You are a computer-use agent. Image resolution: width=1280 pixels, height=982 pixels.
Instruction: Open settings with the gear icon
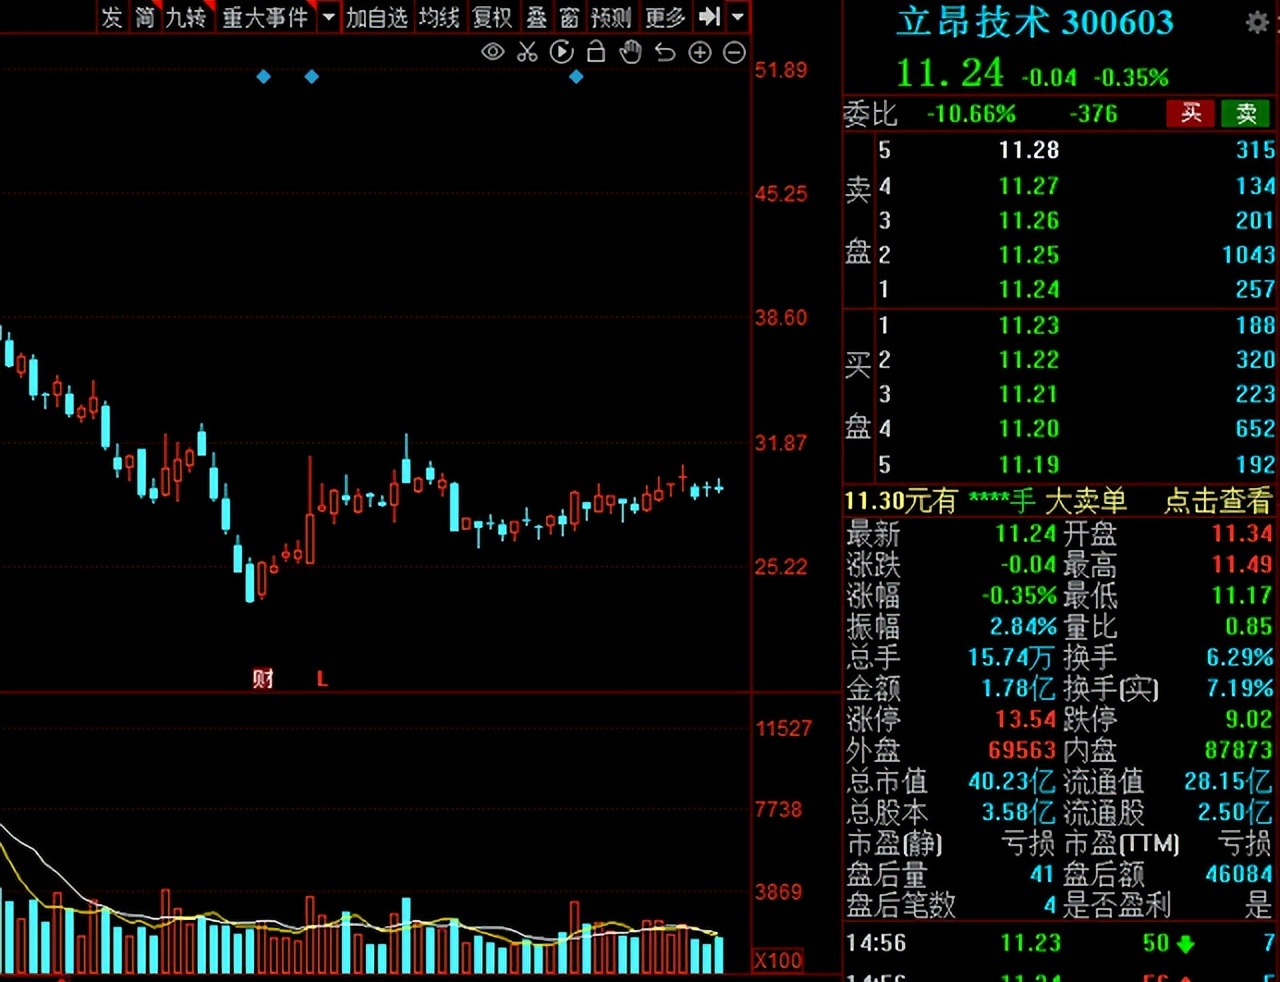click(x=1257, y=22)
